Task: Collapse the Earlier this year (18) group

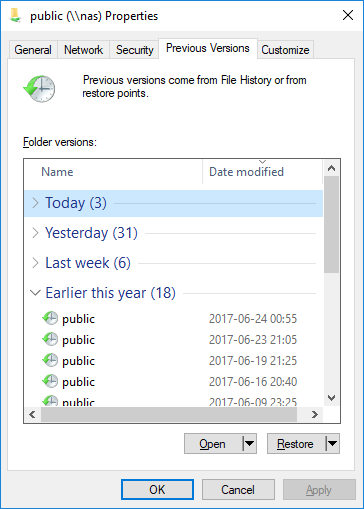Action: pos(35,293)
